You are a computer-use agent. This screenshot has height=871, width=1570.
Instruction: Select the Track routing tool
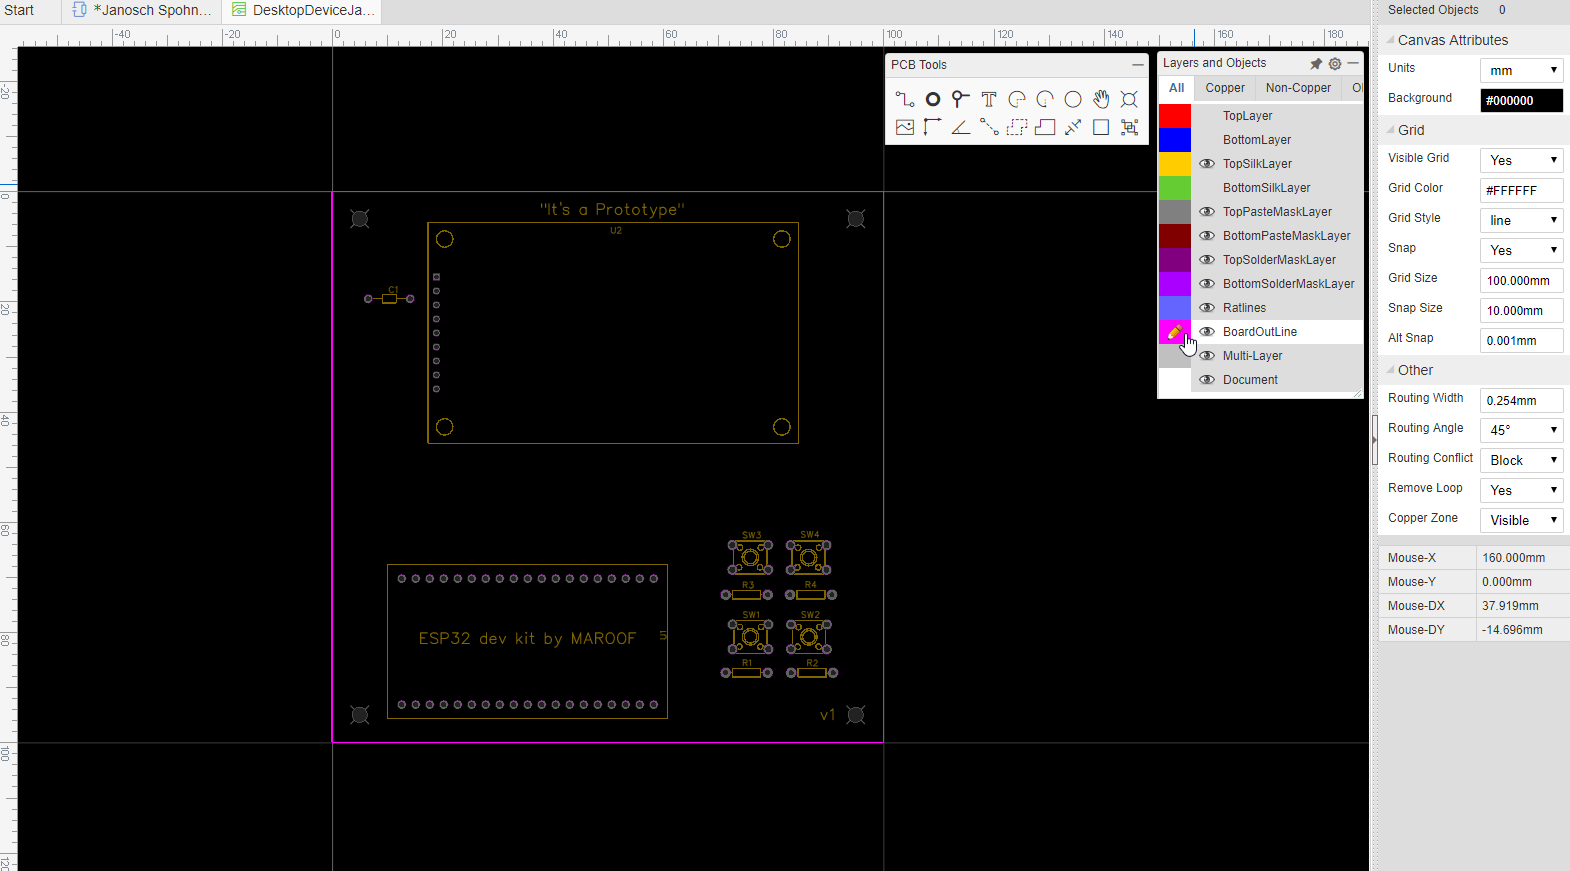(905, 99)
